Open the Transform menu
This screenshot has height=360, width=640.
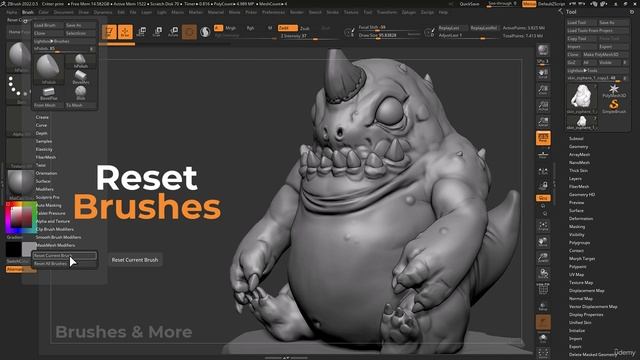click(x=386, y=12)
